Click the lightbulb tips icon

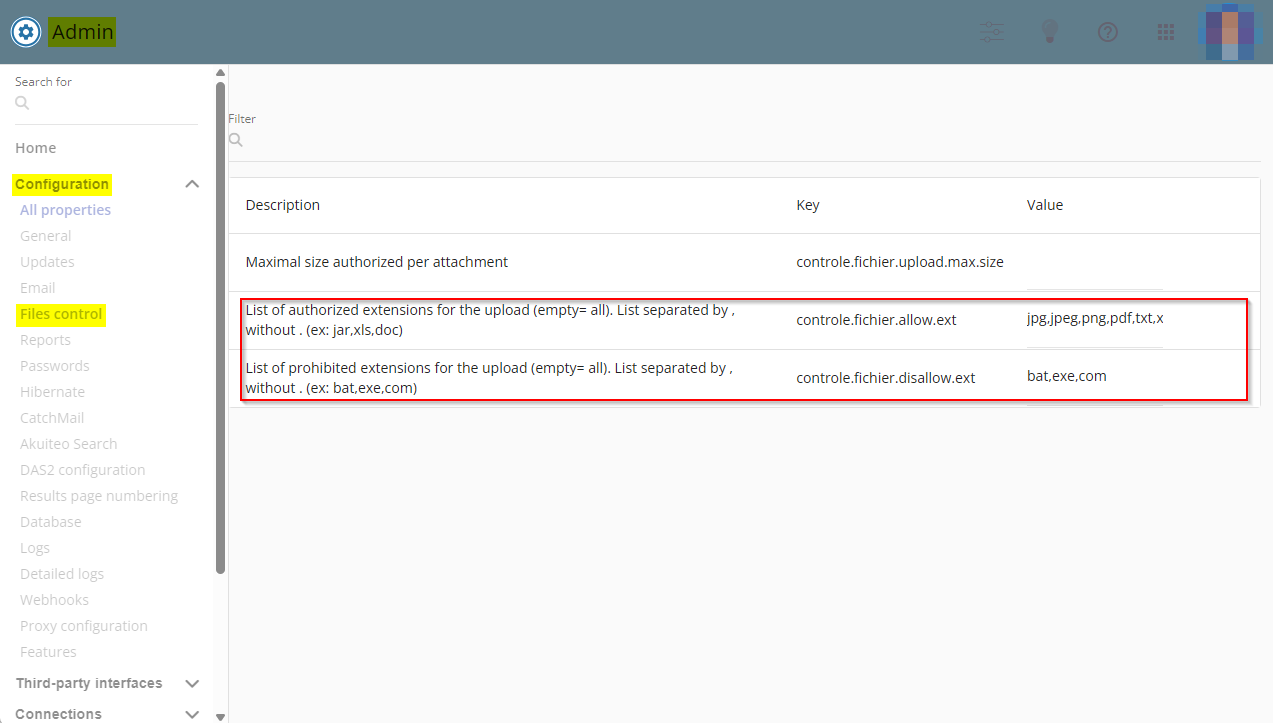(1049, 32)
